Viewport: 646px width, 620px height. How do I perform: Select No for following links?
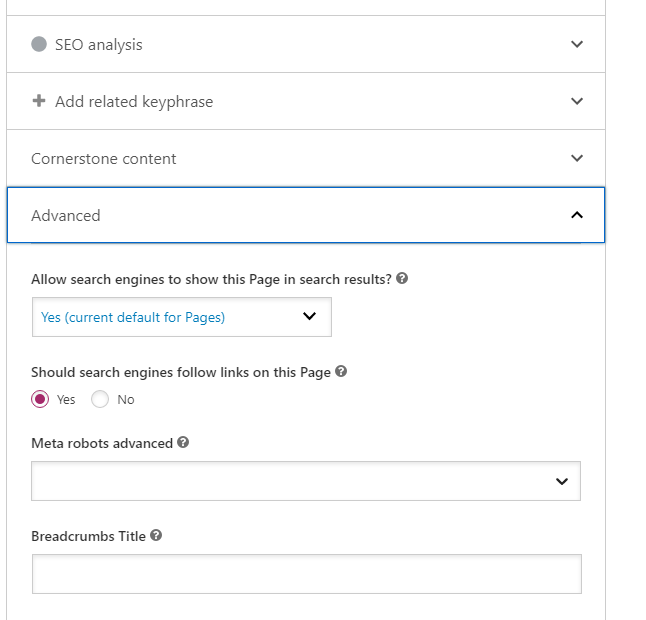click(100, 399)
